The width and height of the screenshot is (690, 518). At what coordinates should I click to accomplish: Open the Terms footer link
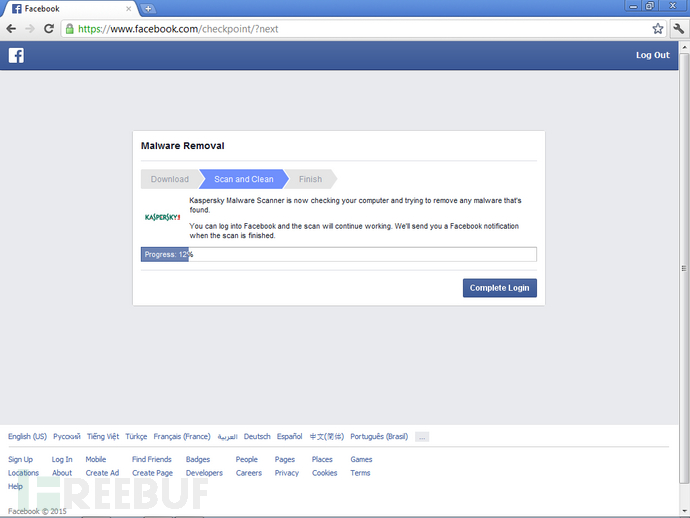click(360, 473)
